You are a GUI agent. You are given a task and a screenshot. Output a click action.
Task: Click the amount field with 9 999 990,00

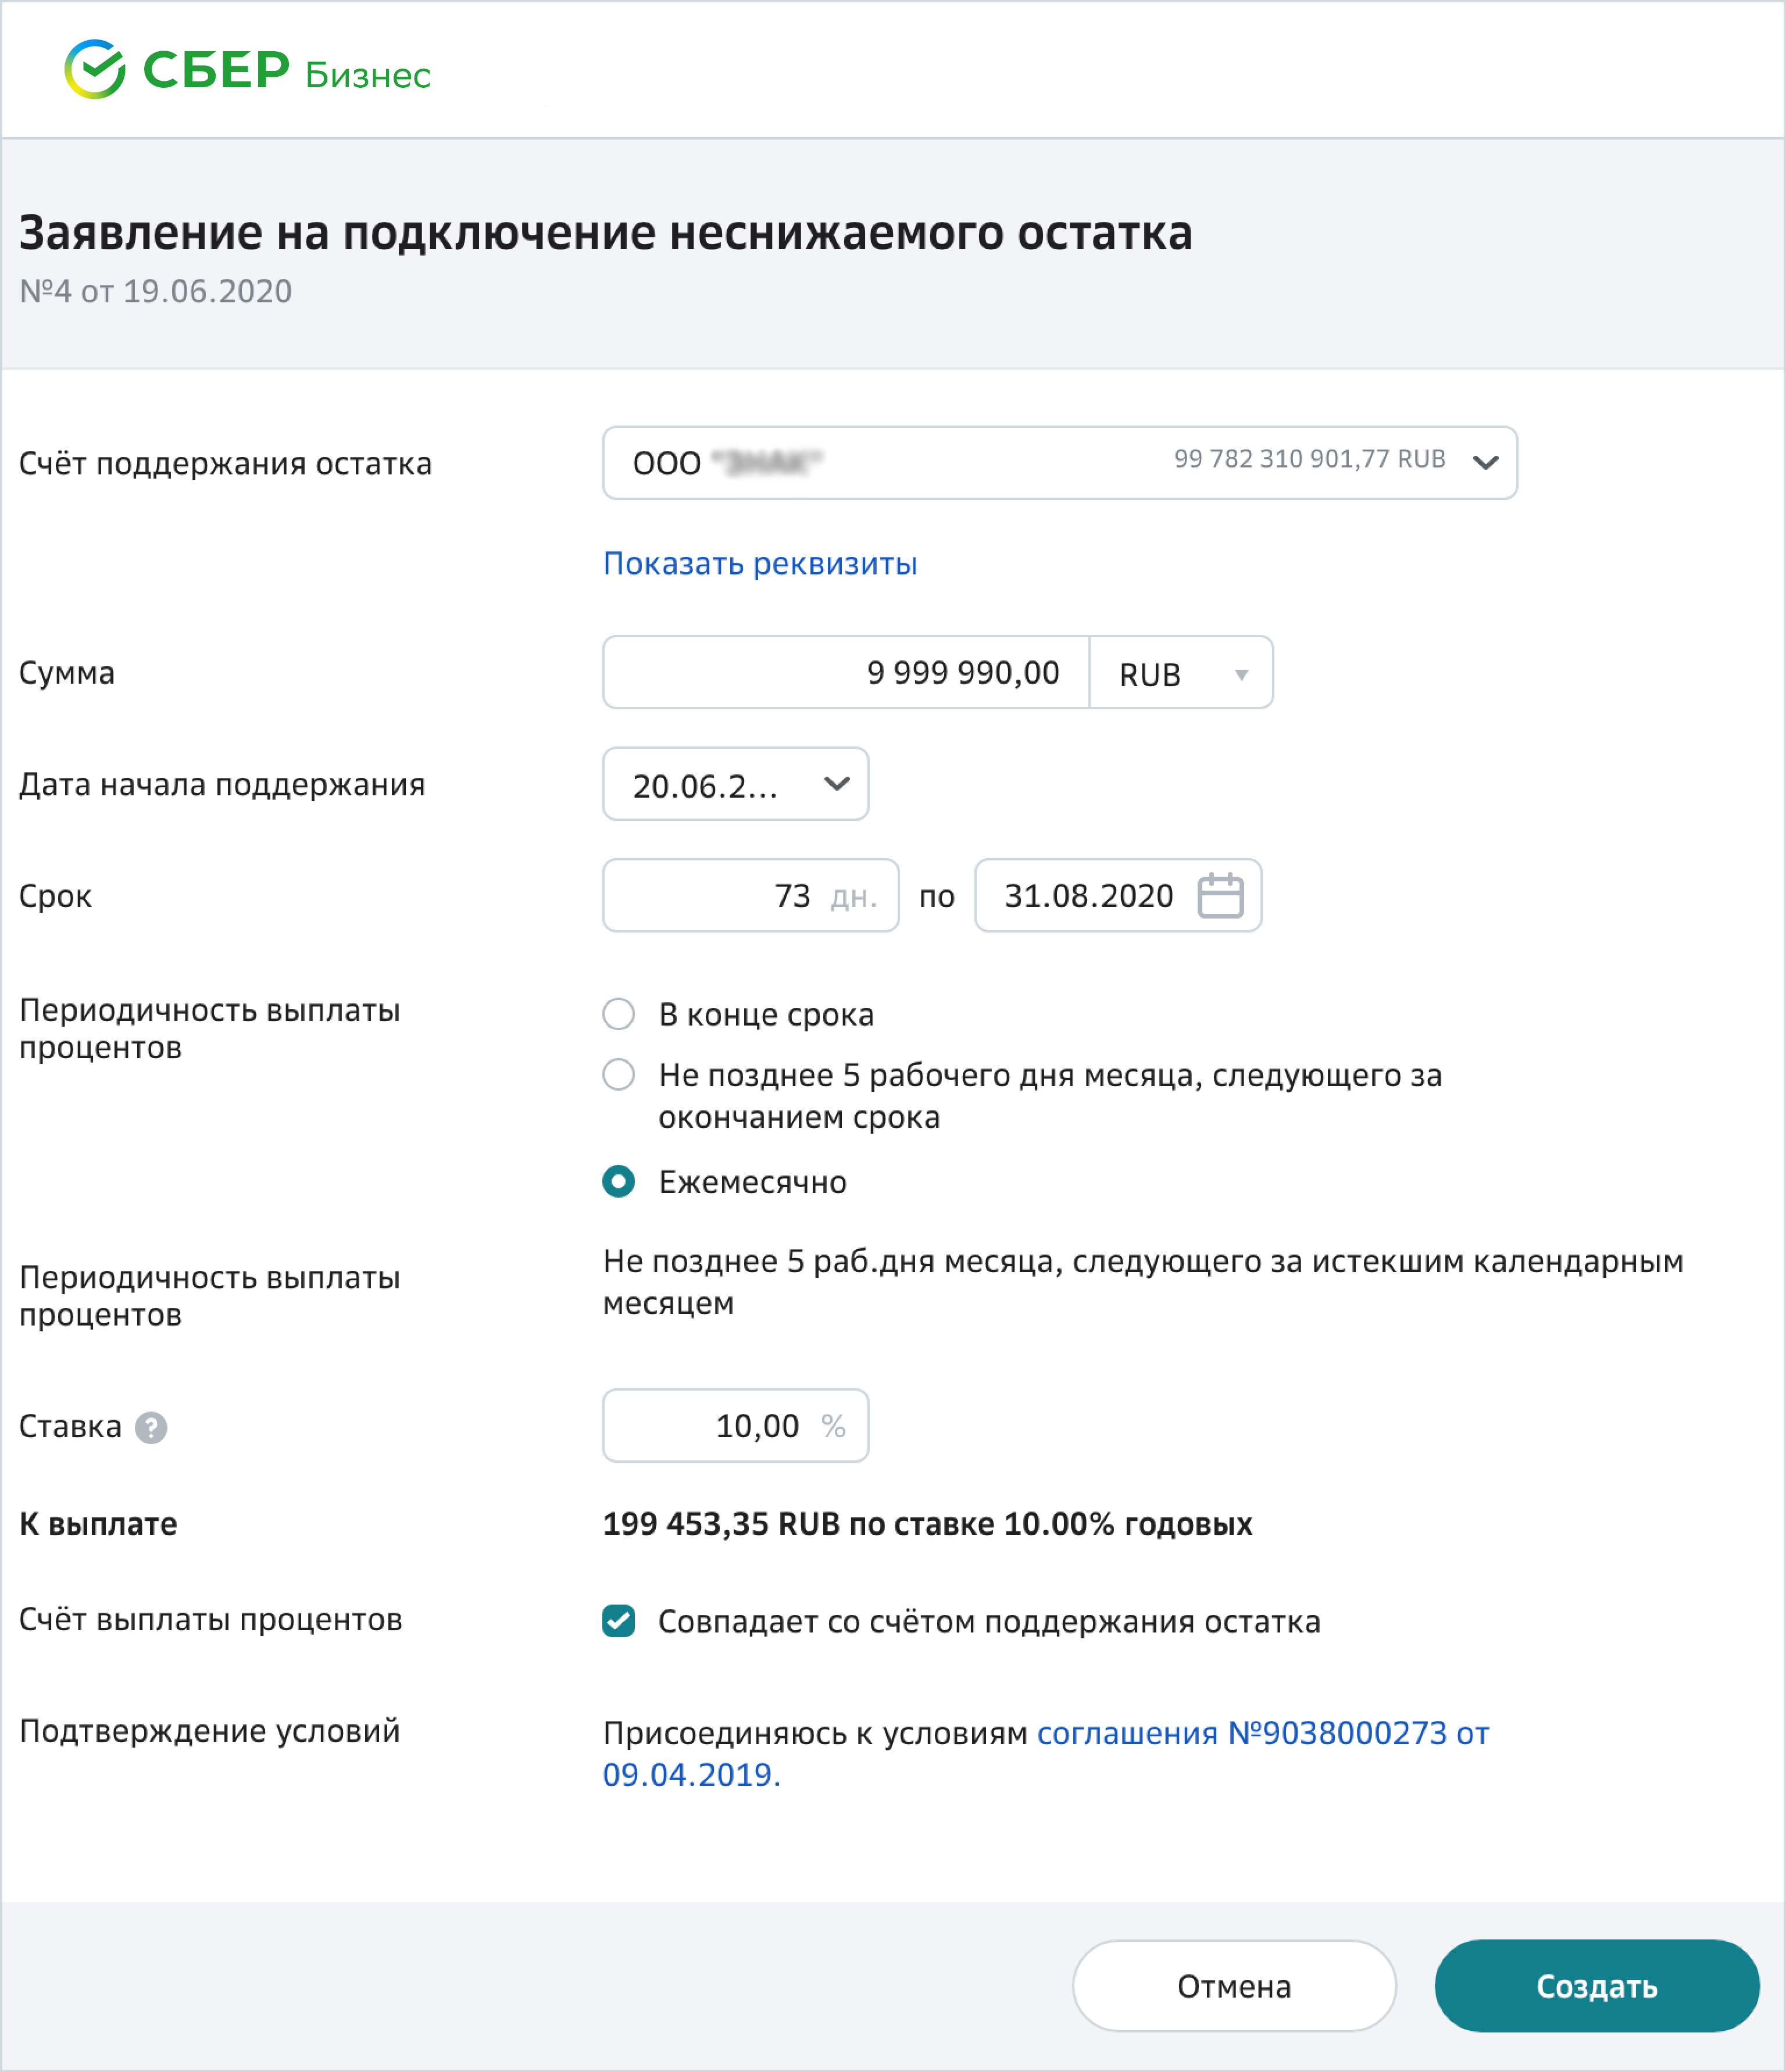click(846, 673)
